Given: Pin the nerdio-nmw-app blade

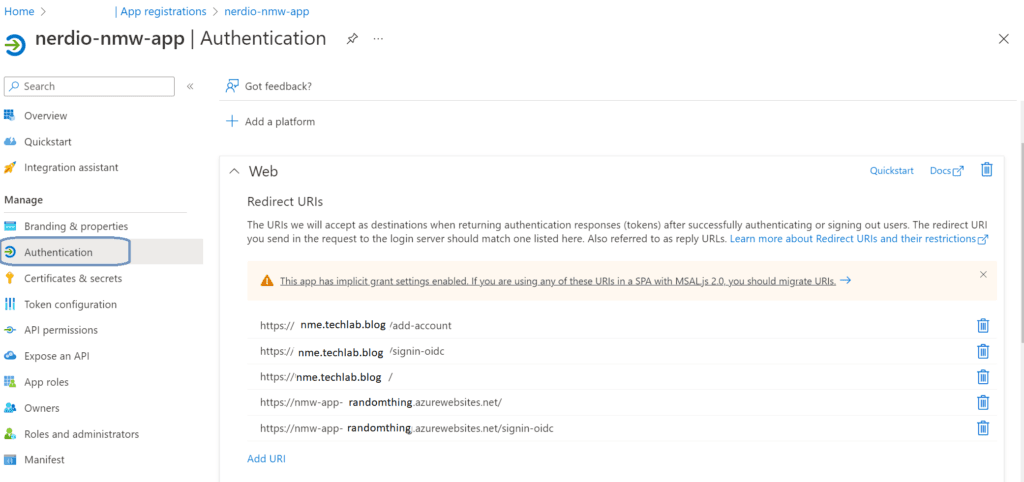Looking at the screenshot, I should click(352, 39).
